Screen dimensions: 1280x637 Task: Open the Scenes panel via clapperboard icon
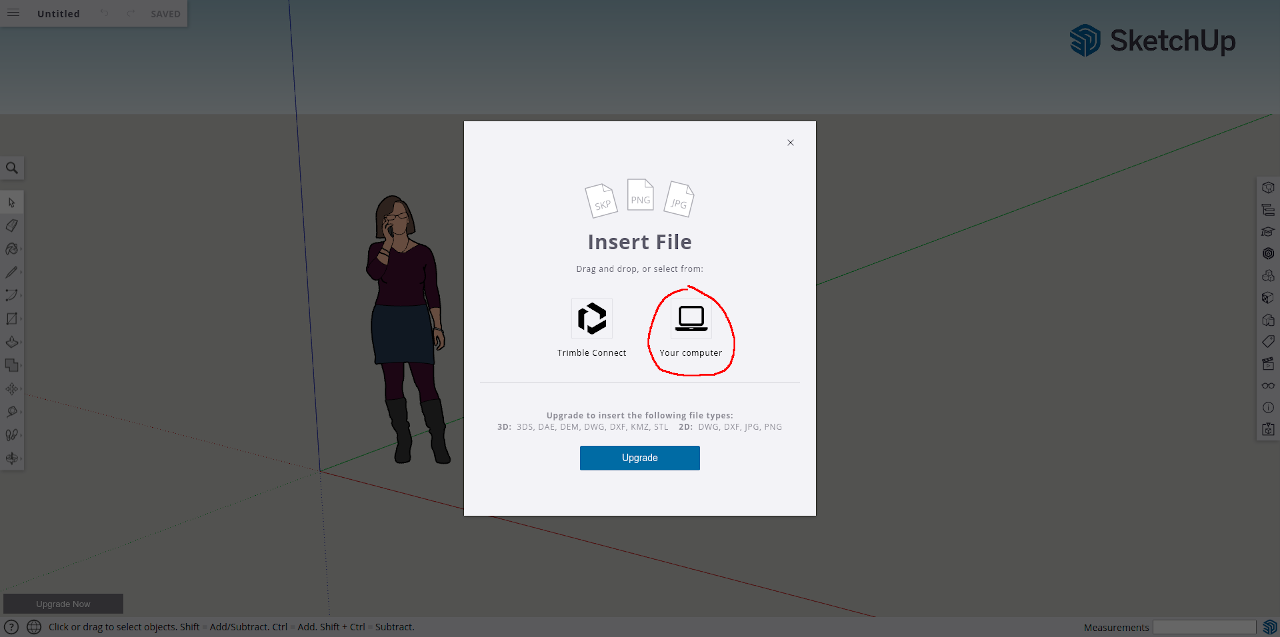pyautogui.click(x=1267, y=363)
